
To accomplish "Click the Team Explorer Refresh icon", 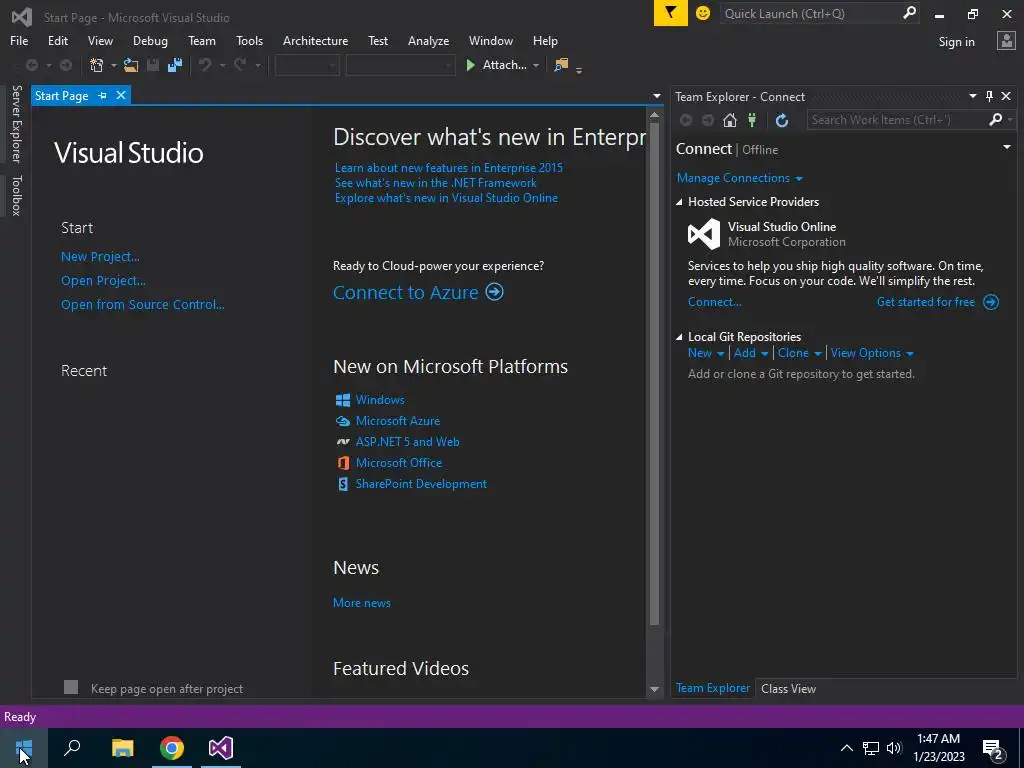I will point(782,120).
